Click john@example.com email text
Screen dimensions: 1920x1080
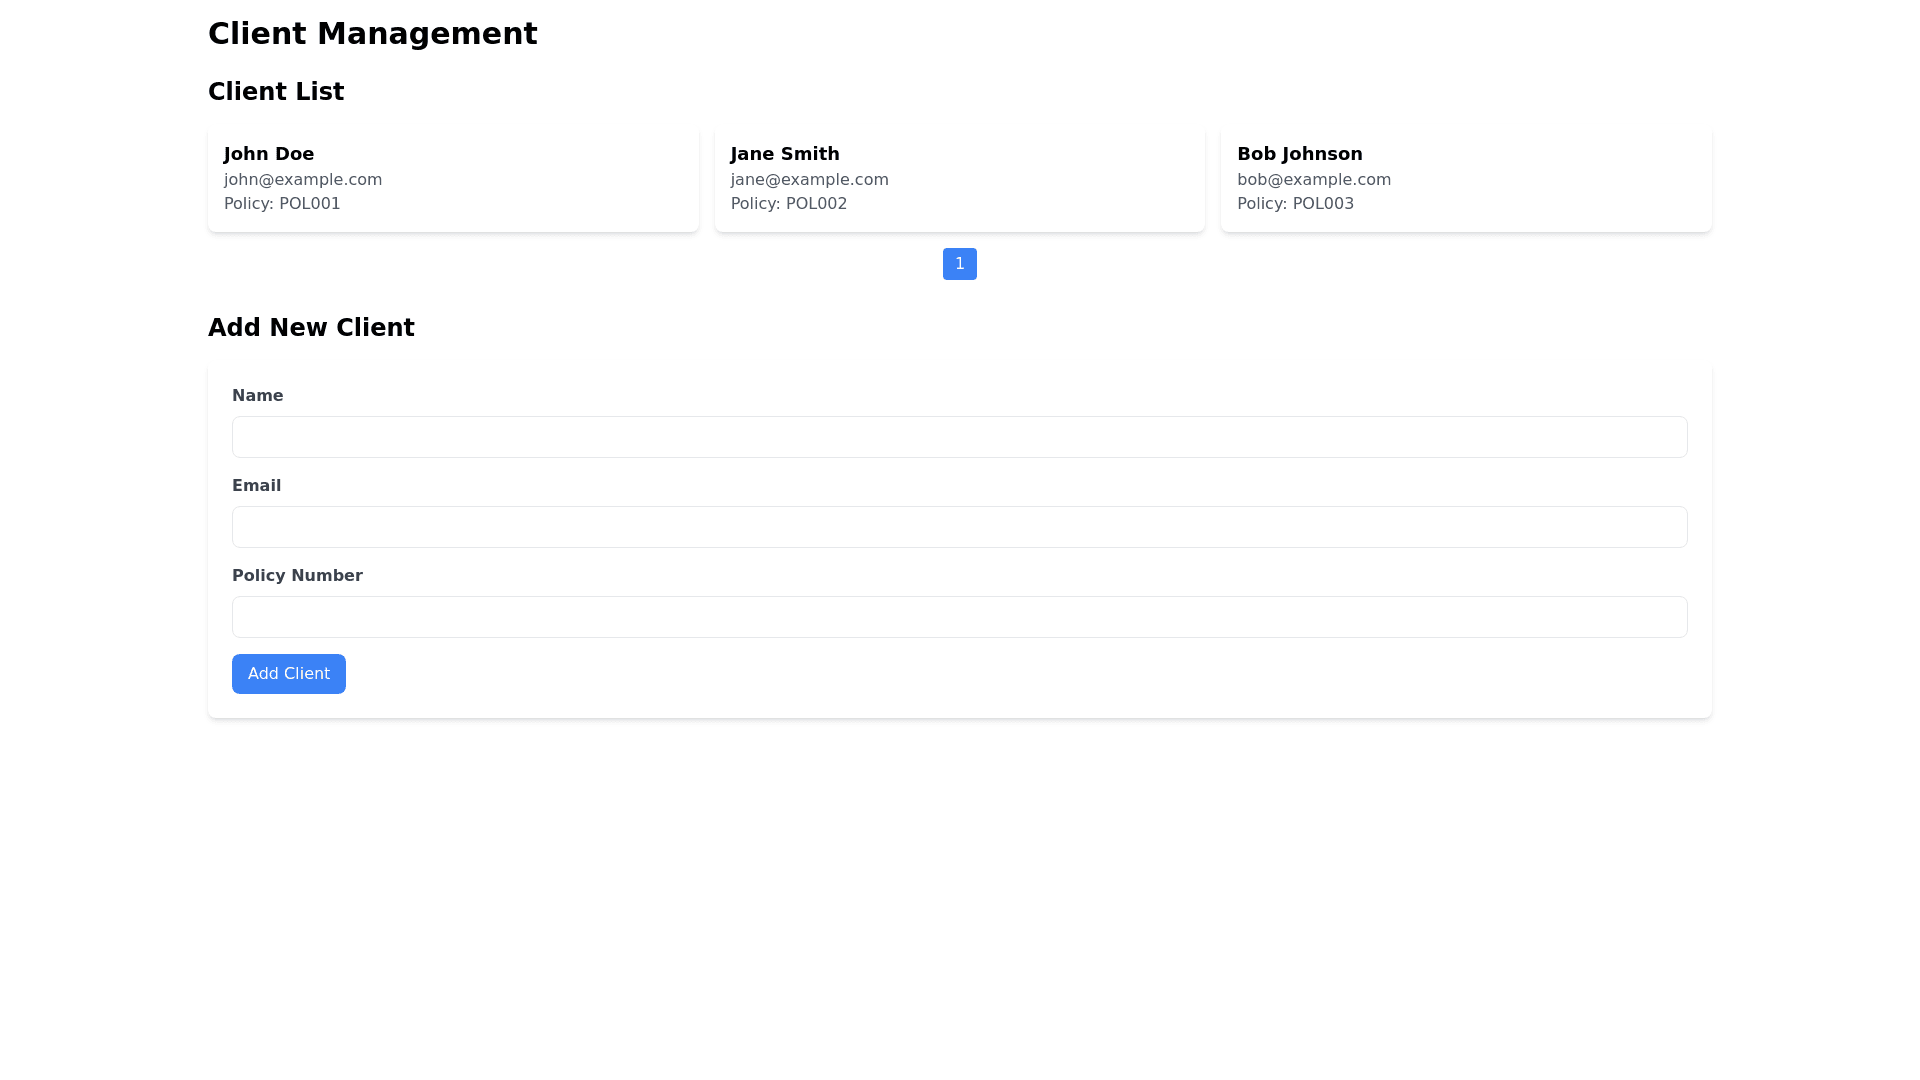coord(302,179)
